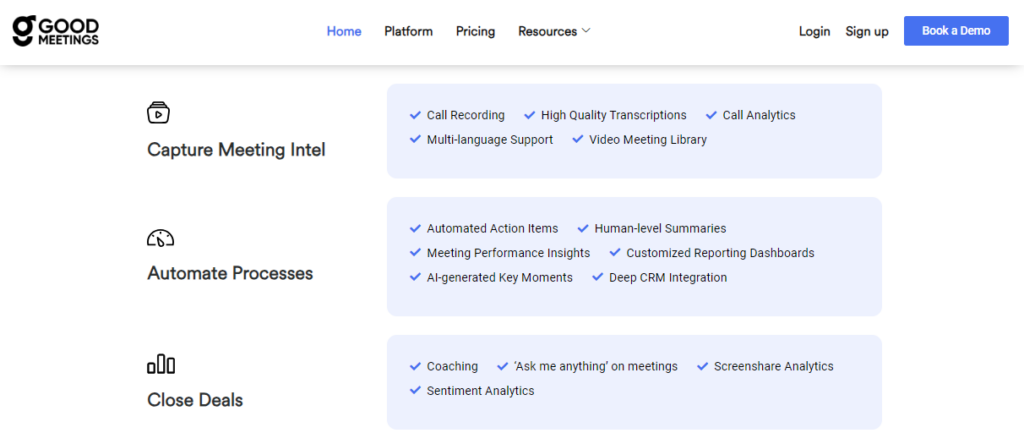Click the Close Deals heading
Viewport: 1024px width, 433px height.
coord(195,400)
